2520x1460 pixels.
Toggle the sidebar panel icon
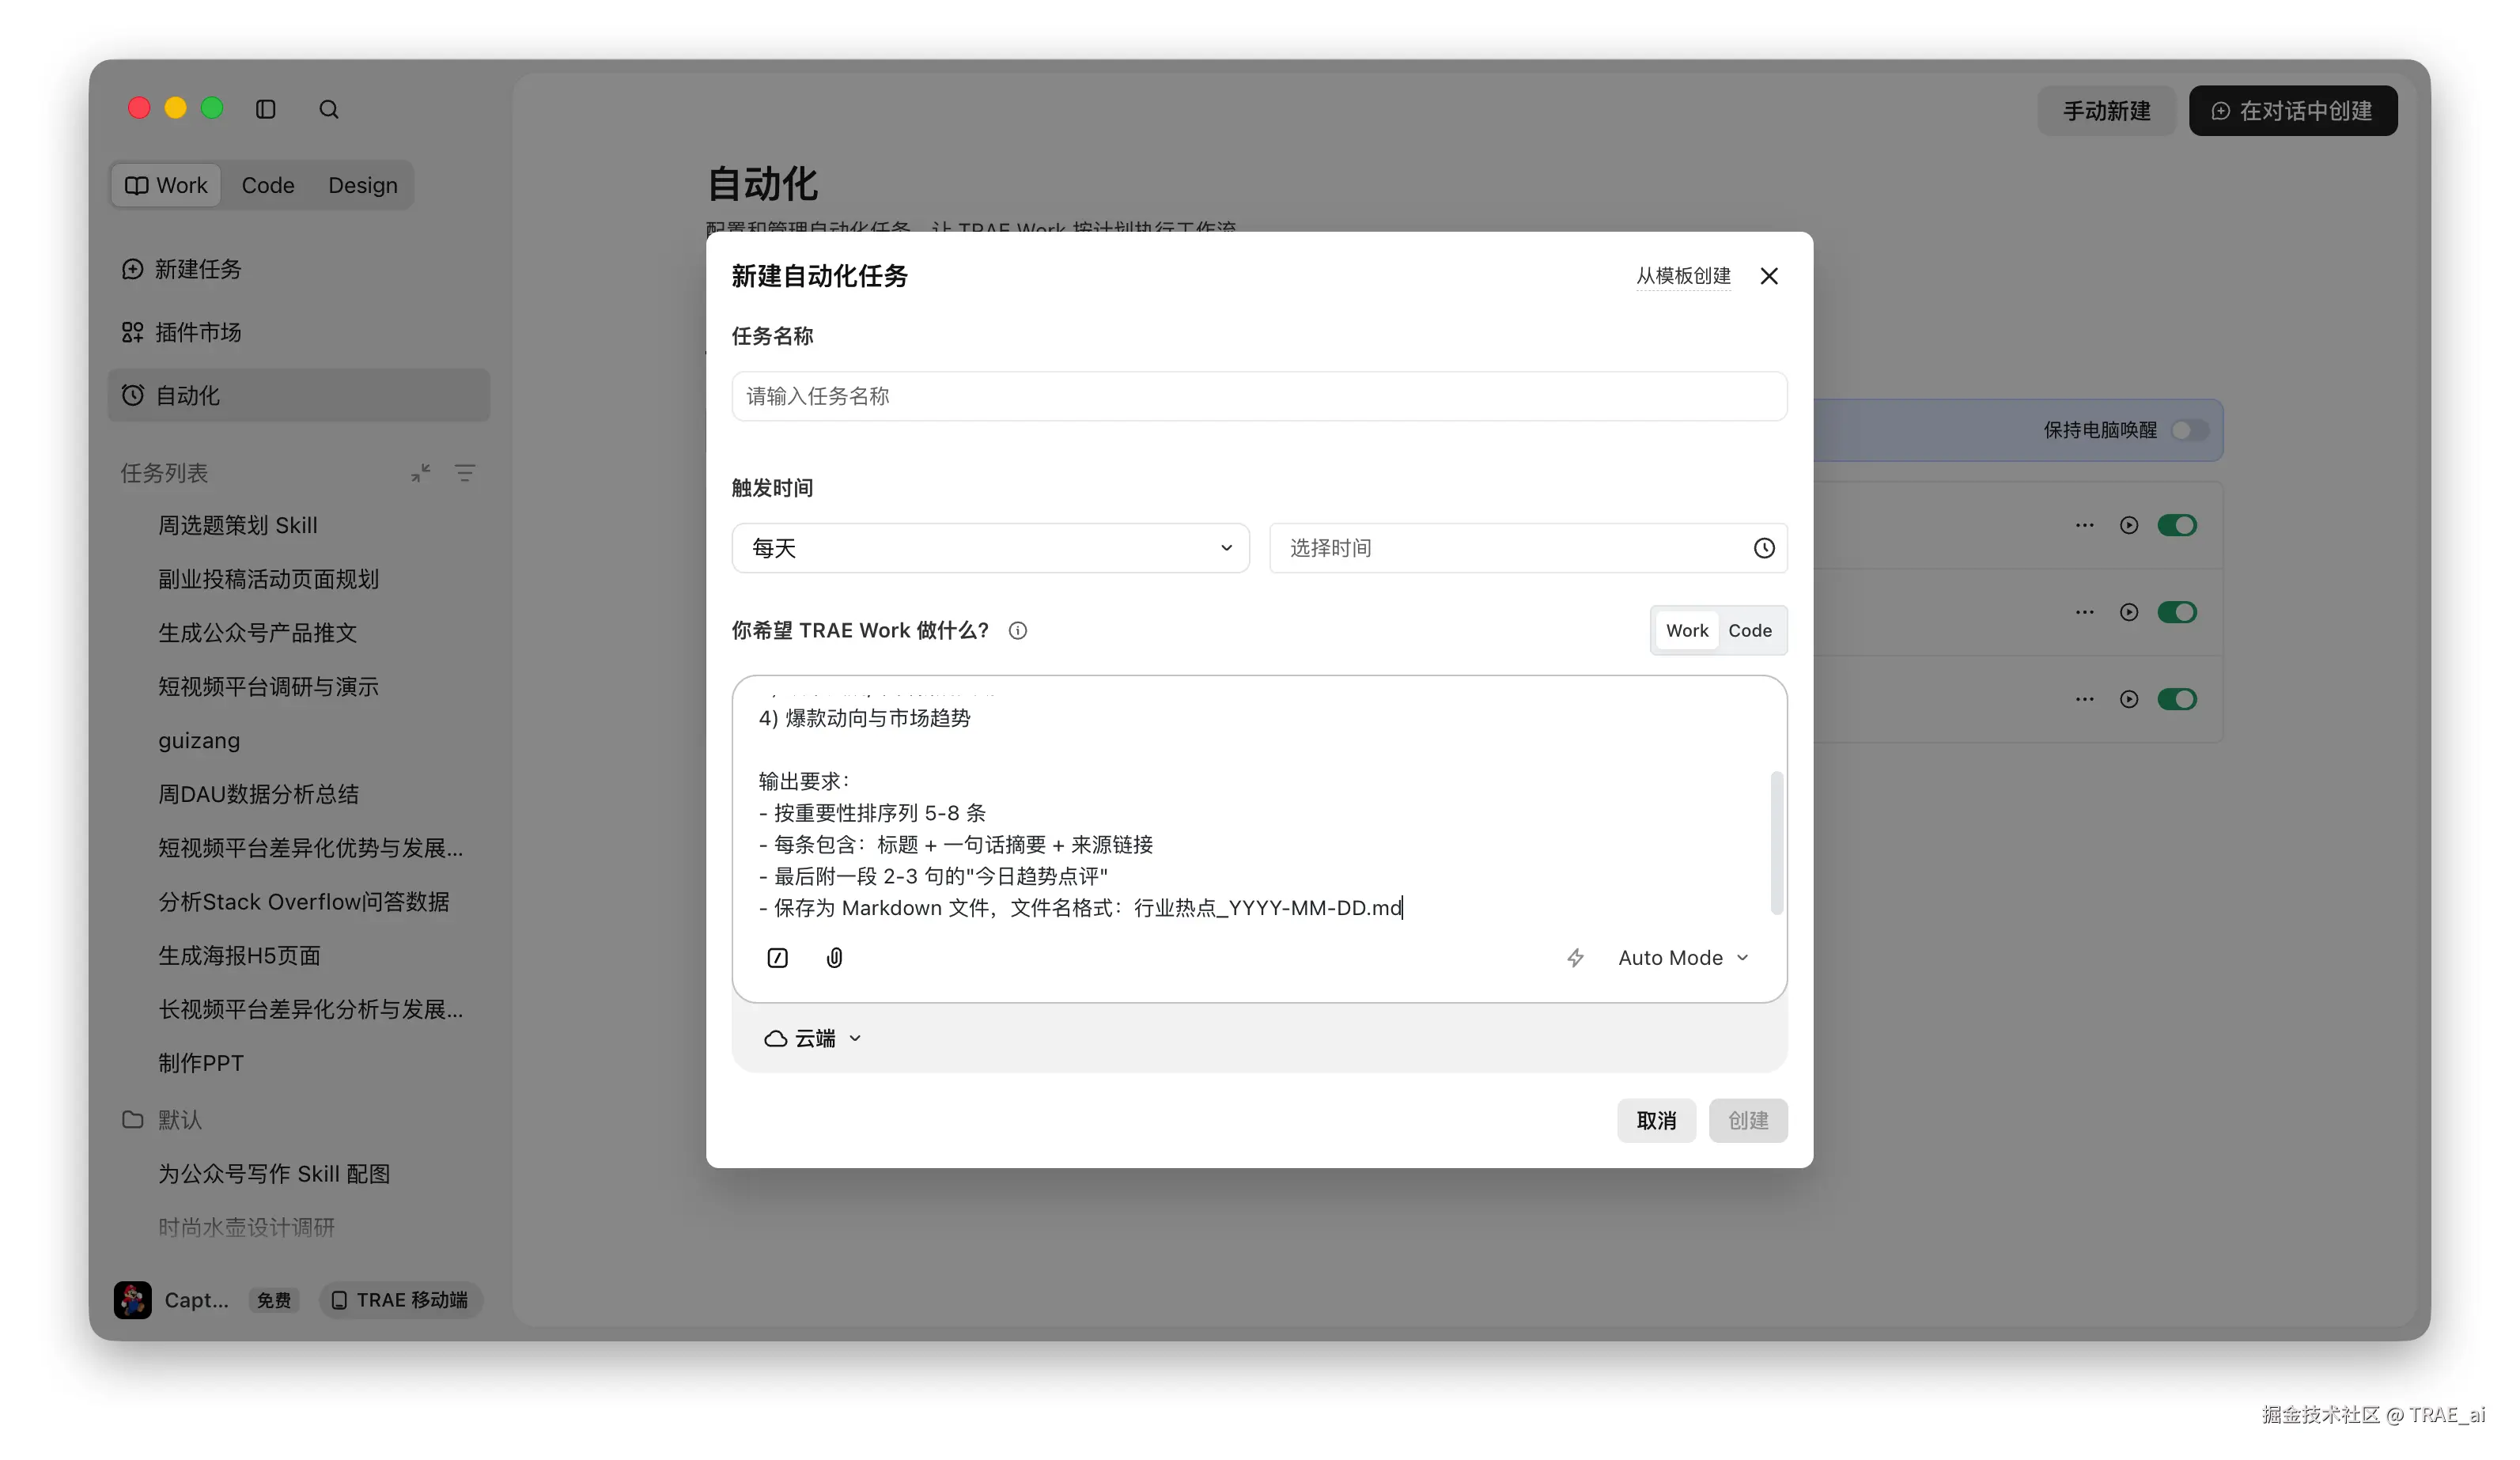tap(265, 109)
